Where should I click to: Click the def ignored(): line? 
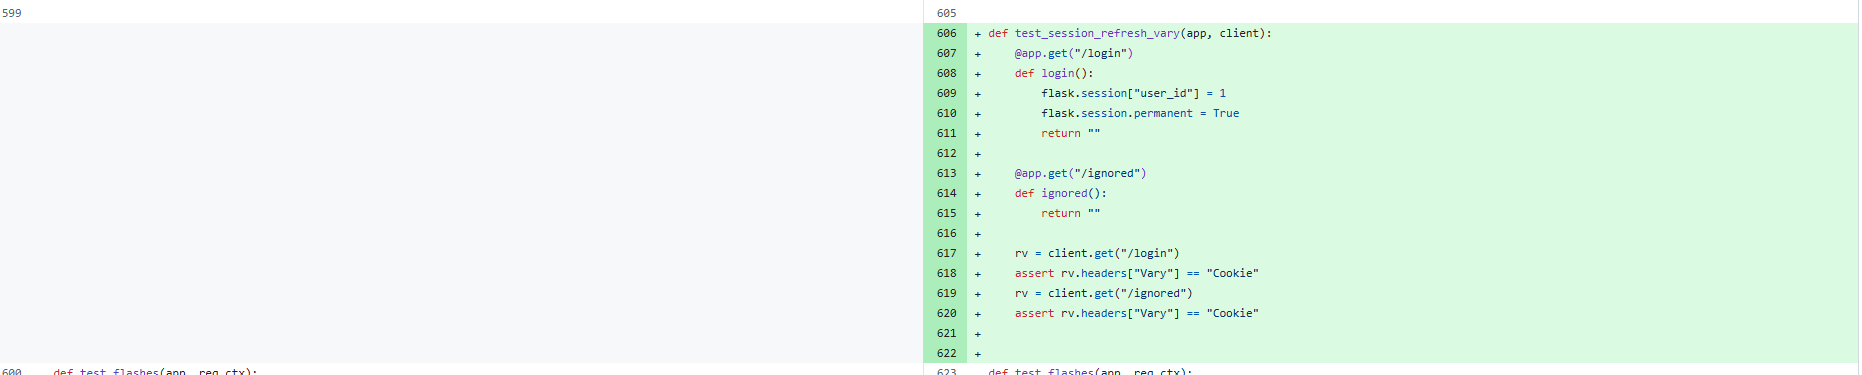(x=1061, y=193)
